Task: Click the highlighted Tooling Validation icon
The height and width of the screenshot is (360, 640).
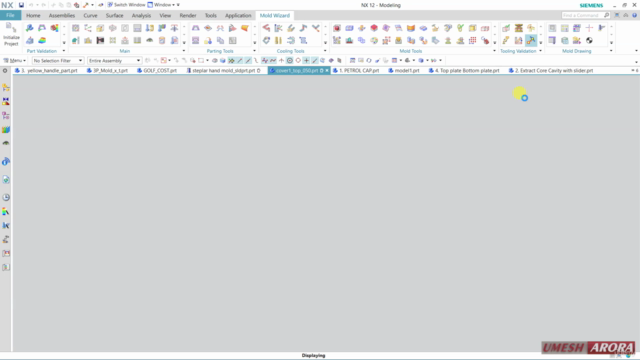Action: (531, 40)
